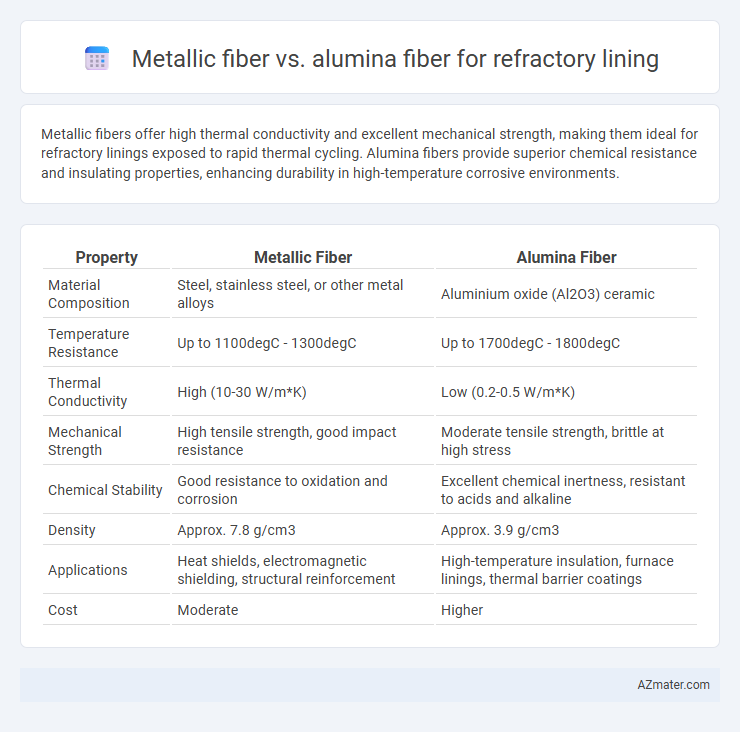Click the 'Cost' row label
The height and width of the screenshot is (732, 740).
tap(63, 610)
